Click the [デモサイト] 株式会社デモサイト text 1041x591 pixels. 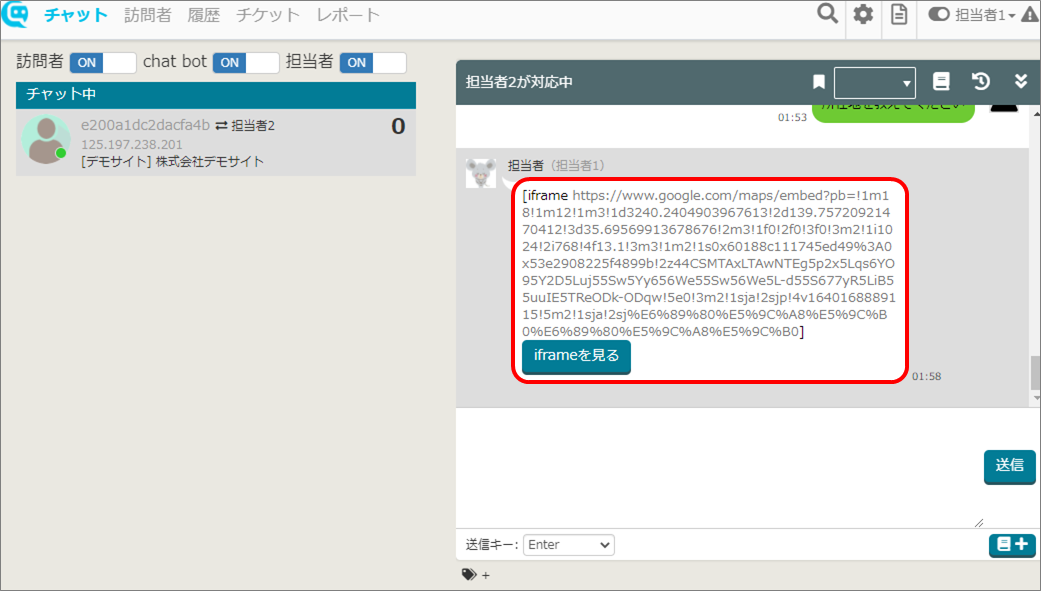coord(173,161)
